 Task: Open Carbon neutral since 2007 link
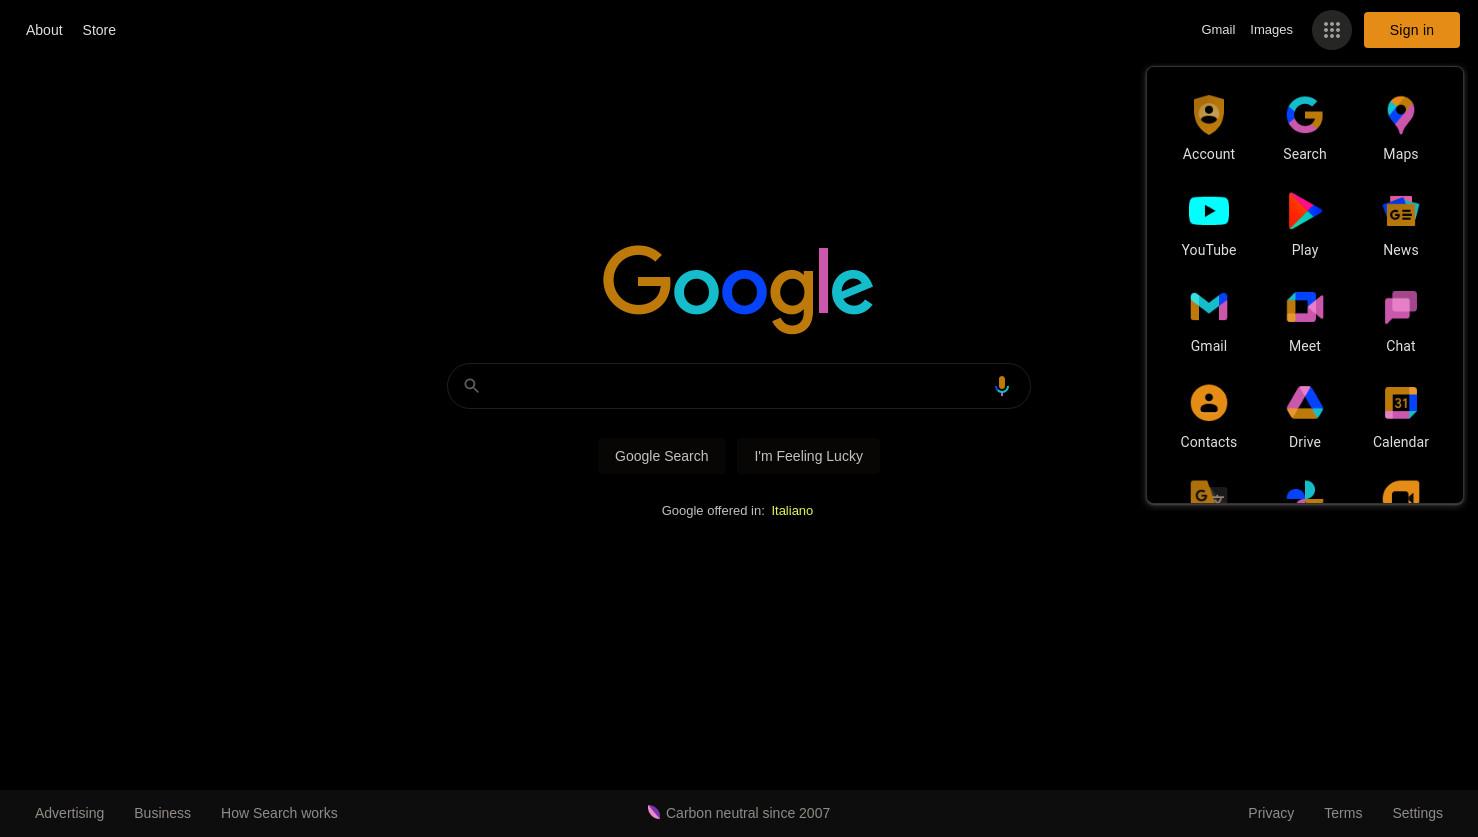tap(748, 813)
